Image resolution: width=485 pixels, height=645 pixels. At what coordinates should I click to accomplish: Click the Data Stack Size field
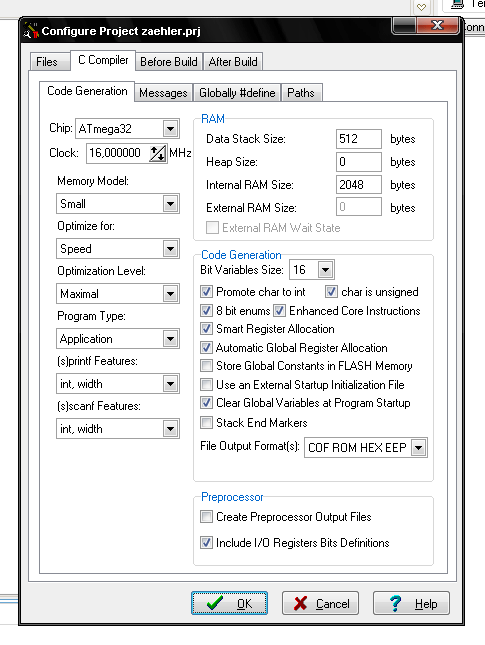[x=359, y=139]
